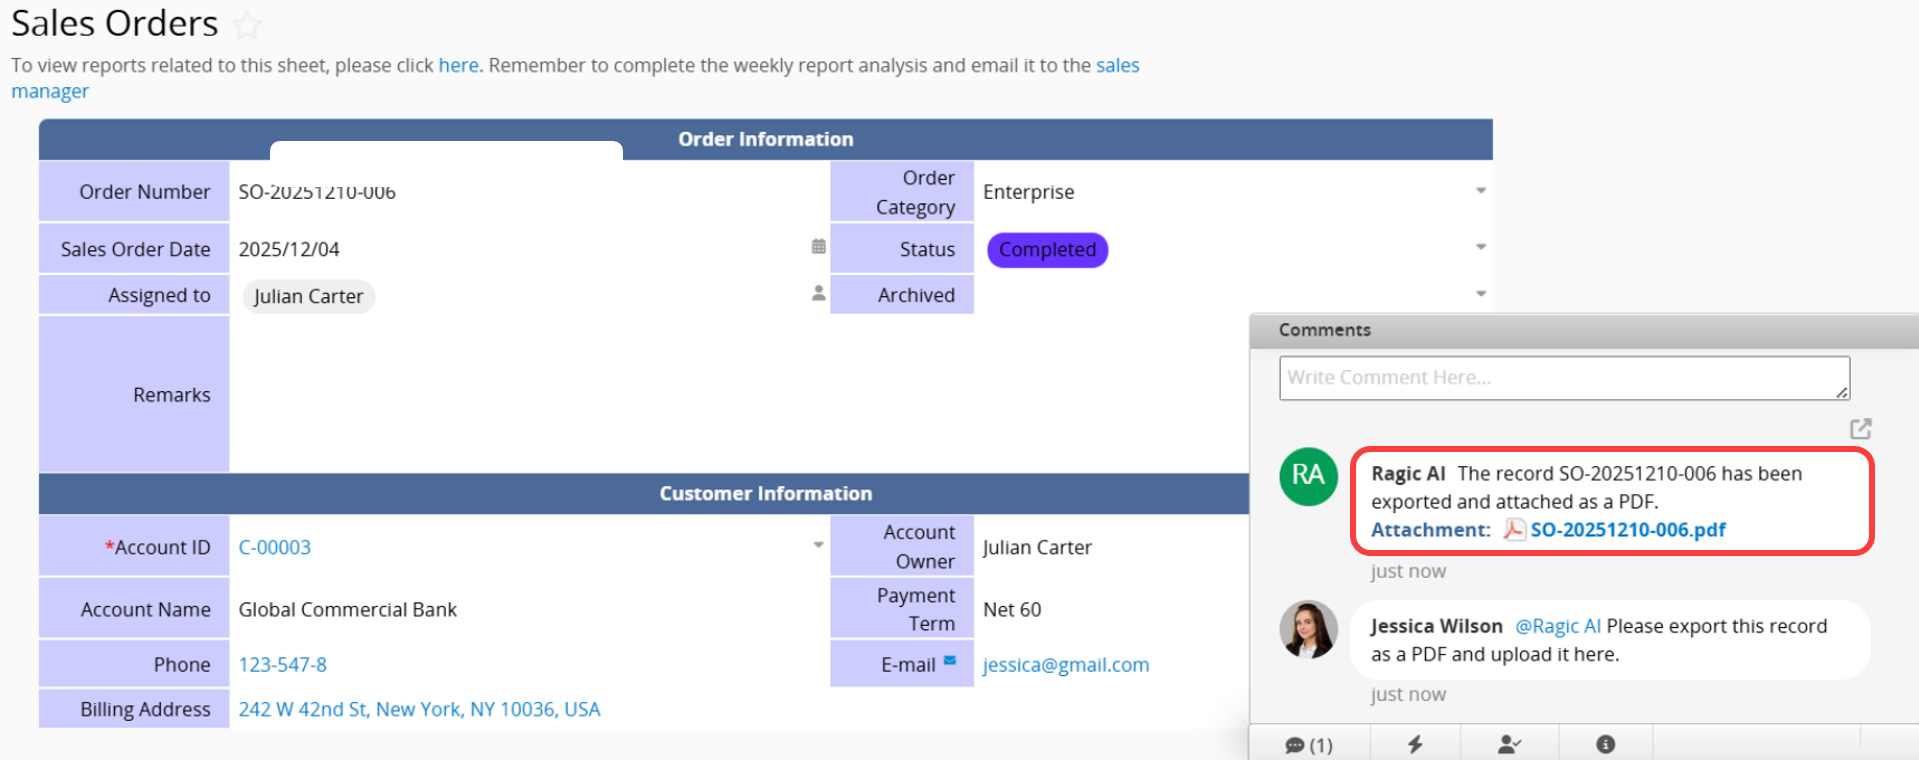Click the green Ragic AI avatar
Viewport: 1919px width, 760px height.
[1308, 476]
